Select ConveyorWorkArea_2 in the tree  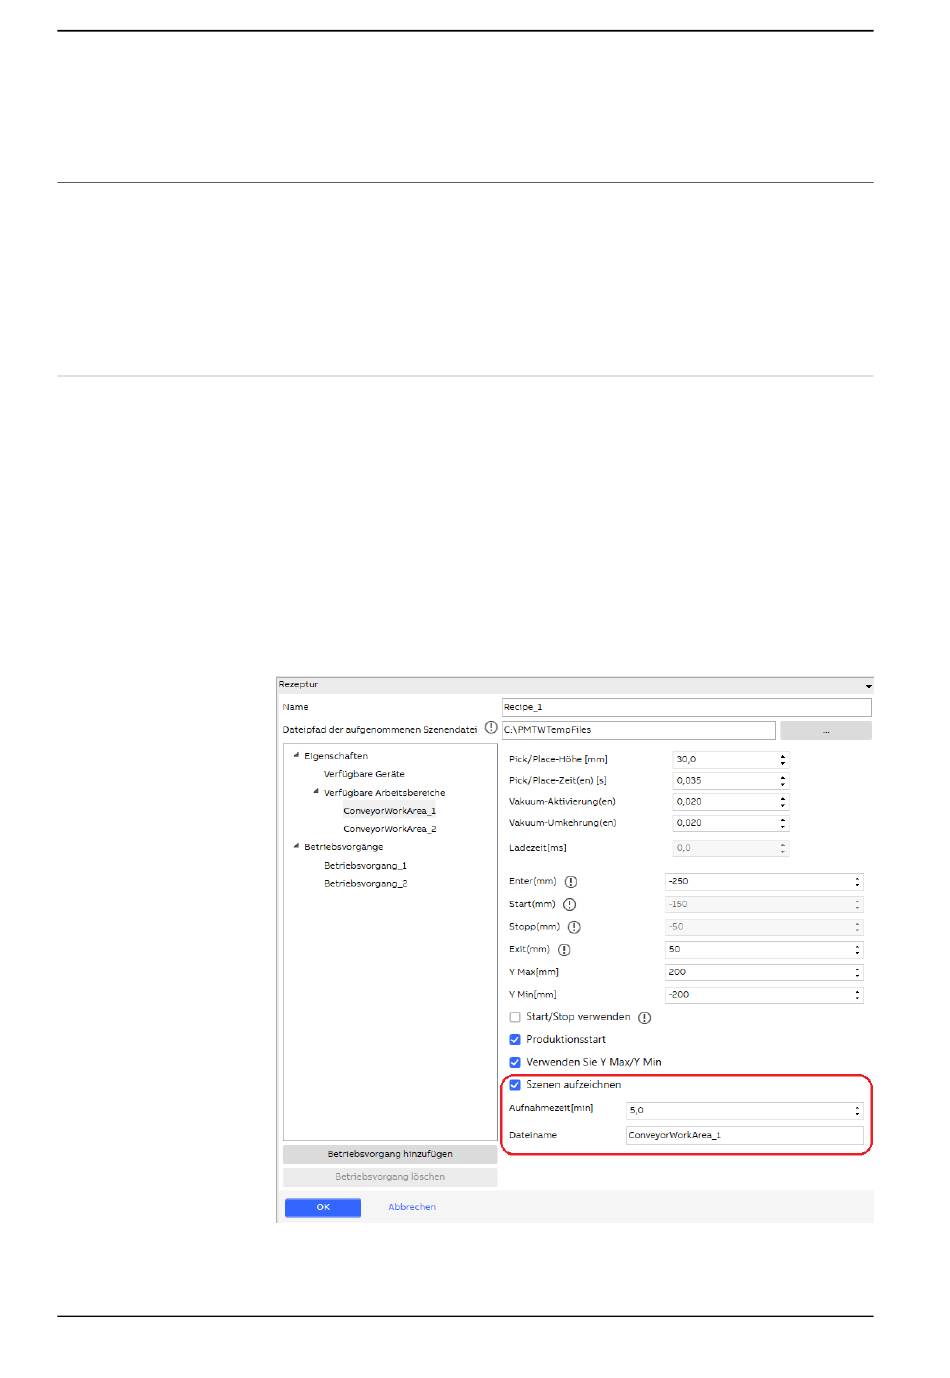pos(389,829)
